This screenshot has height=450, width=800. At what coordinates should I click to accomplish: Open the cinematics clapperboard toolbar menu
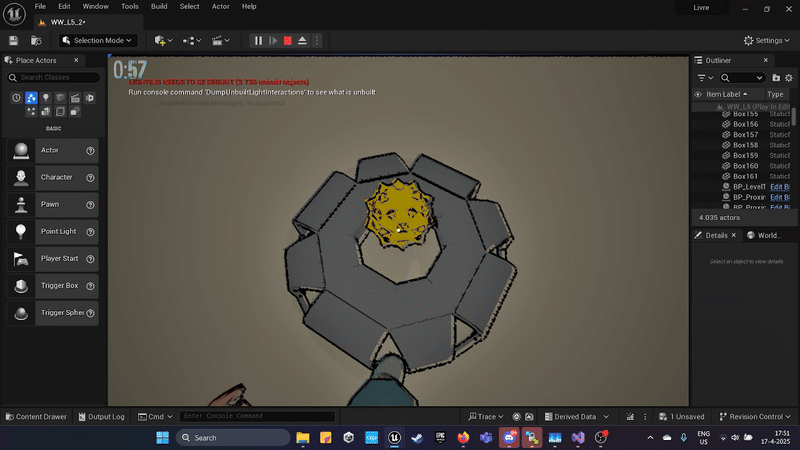coord(220,41)
